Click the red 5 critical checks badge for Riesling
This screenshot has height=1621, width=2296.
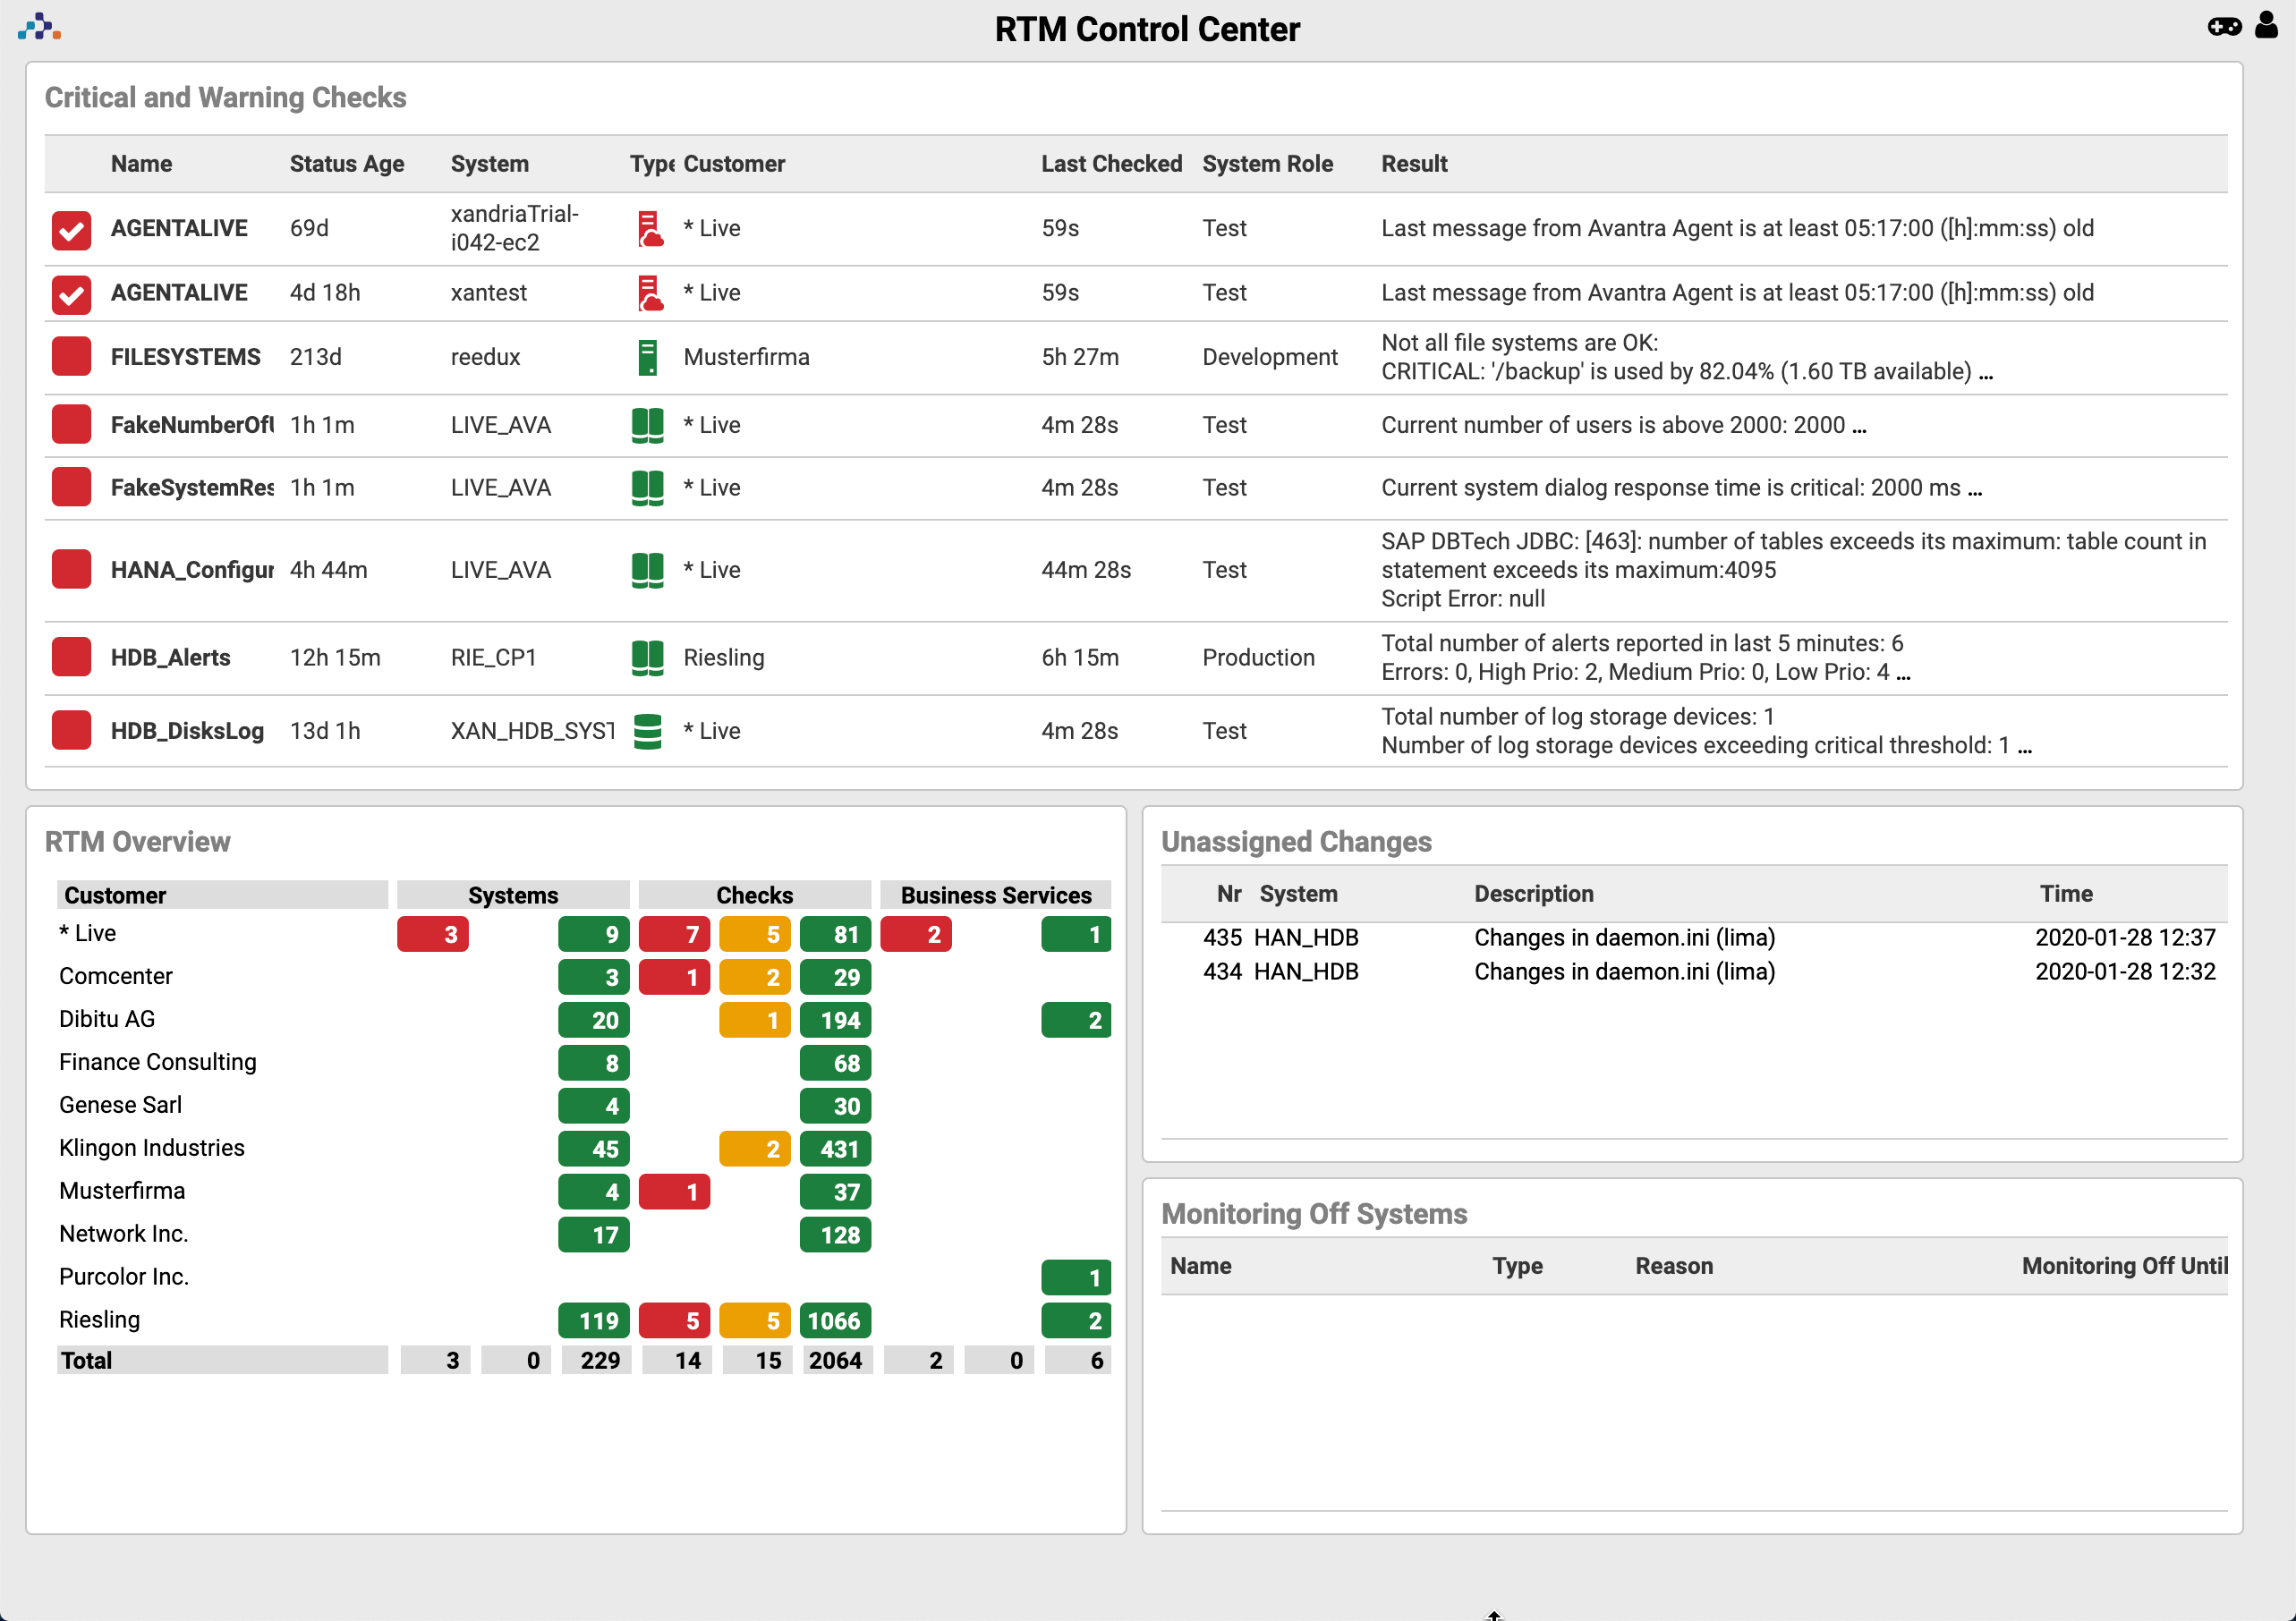[x=674, y=1321]
